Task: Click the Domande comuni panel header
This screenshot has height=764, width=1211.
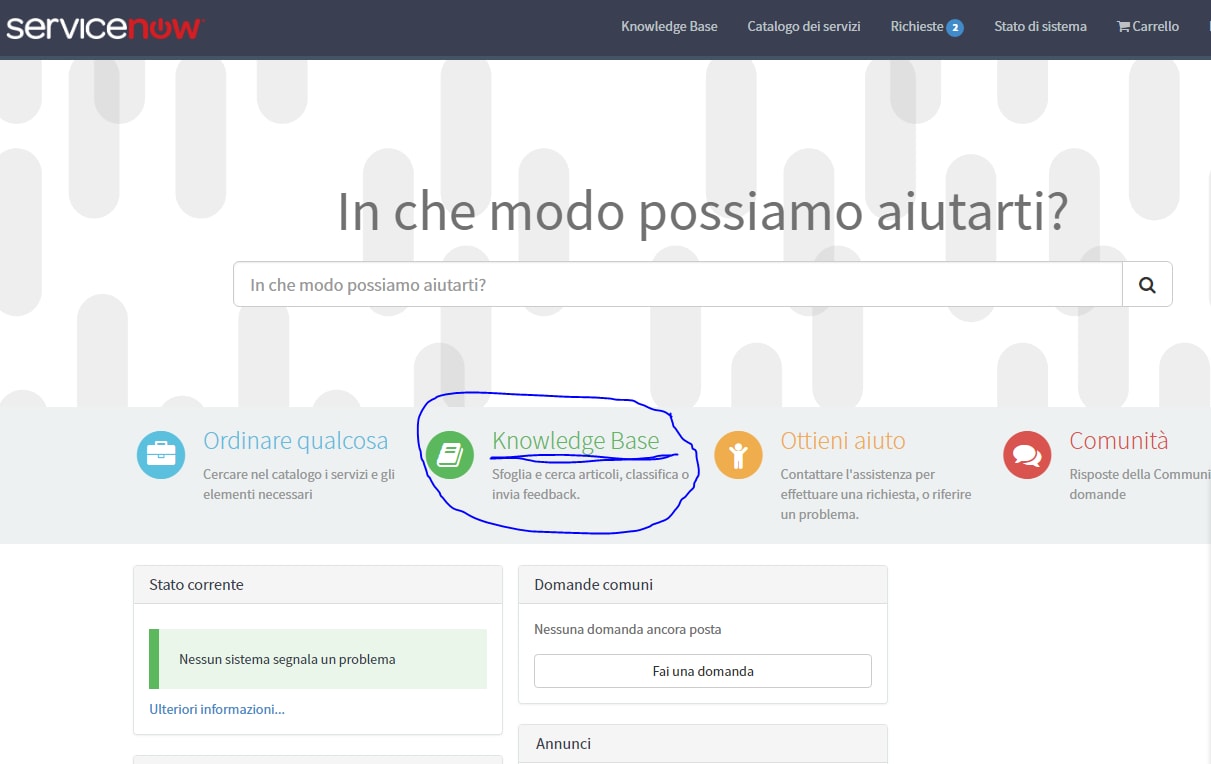Action: (x=703, y=584)
